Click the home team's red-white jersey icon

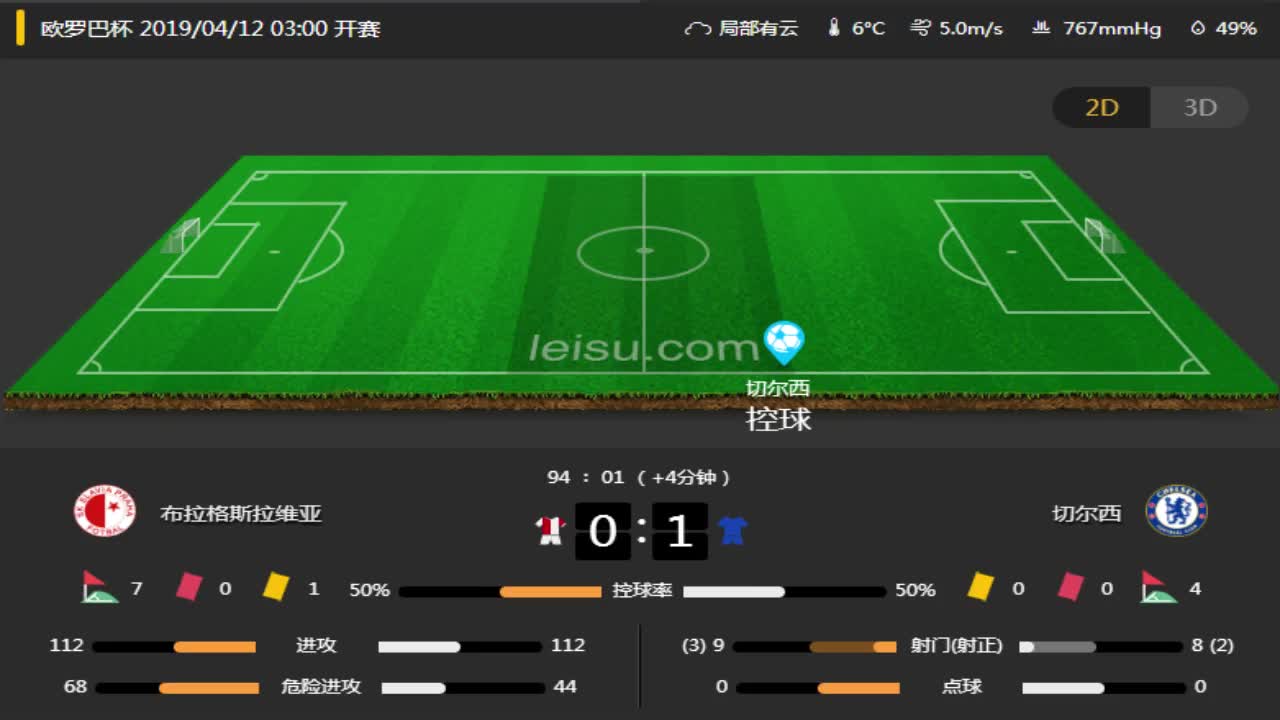550,530
